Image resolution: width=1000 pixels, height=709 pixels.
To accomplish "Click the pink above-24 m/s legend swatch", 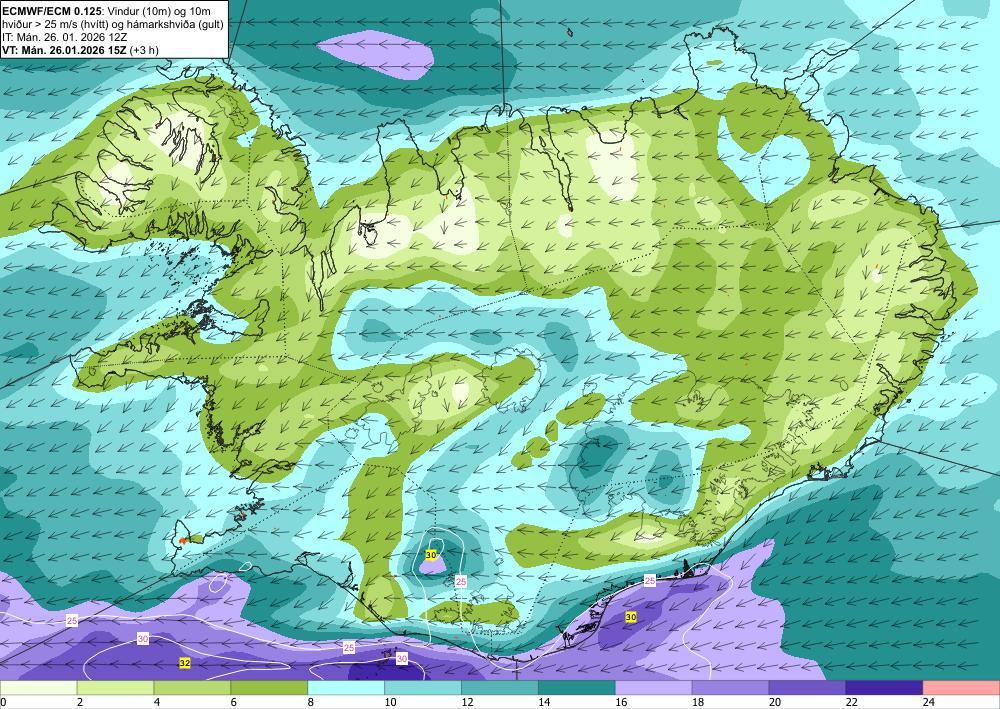I will [962, 687].
